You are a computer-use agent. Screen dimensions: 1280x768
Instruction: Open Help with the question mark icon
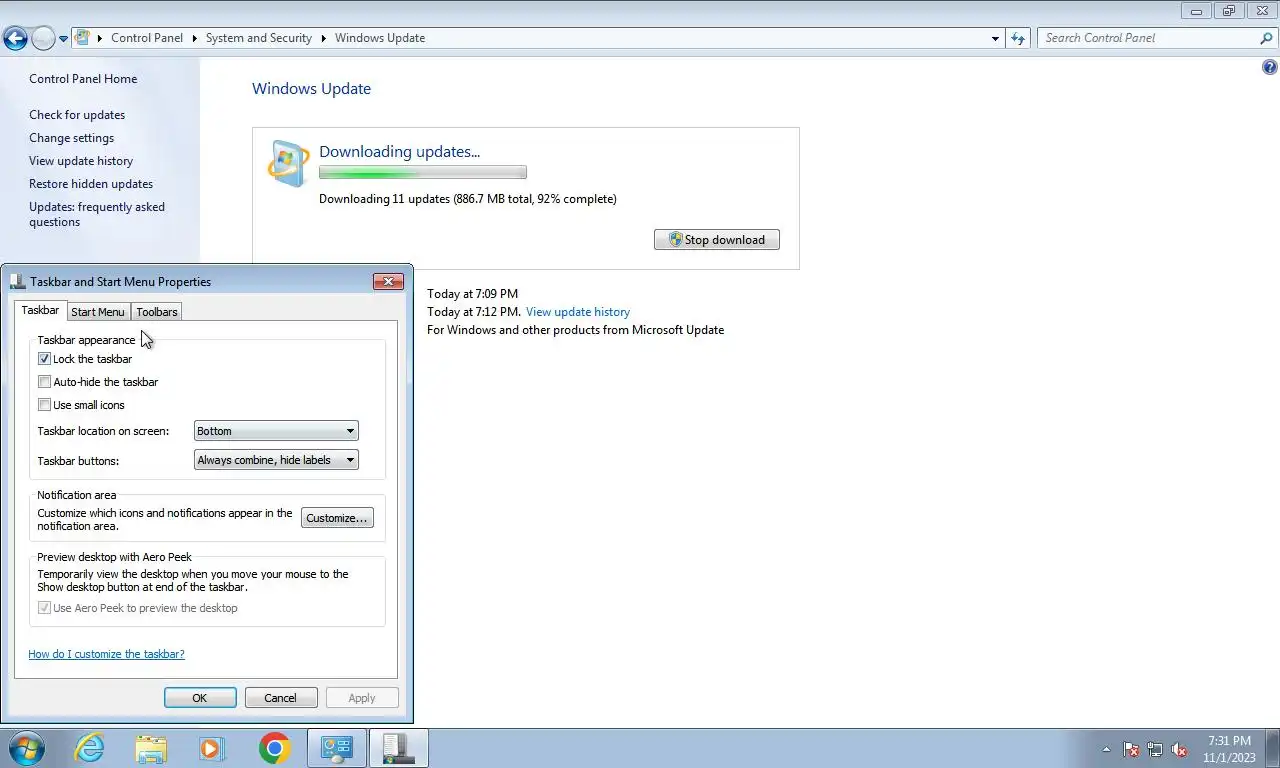pos(1270,68)
